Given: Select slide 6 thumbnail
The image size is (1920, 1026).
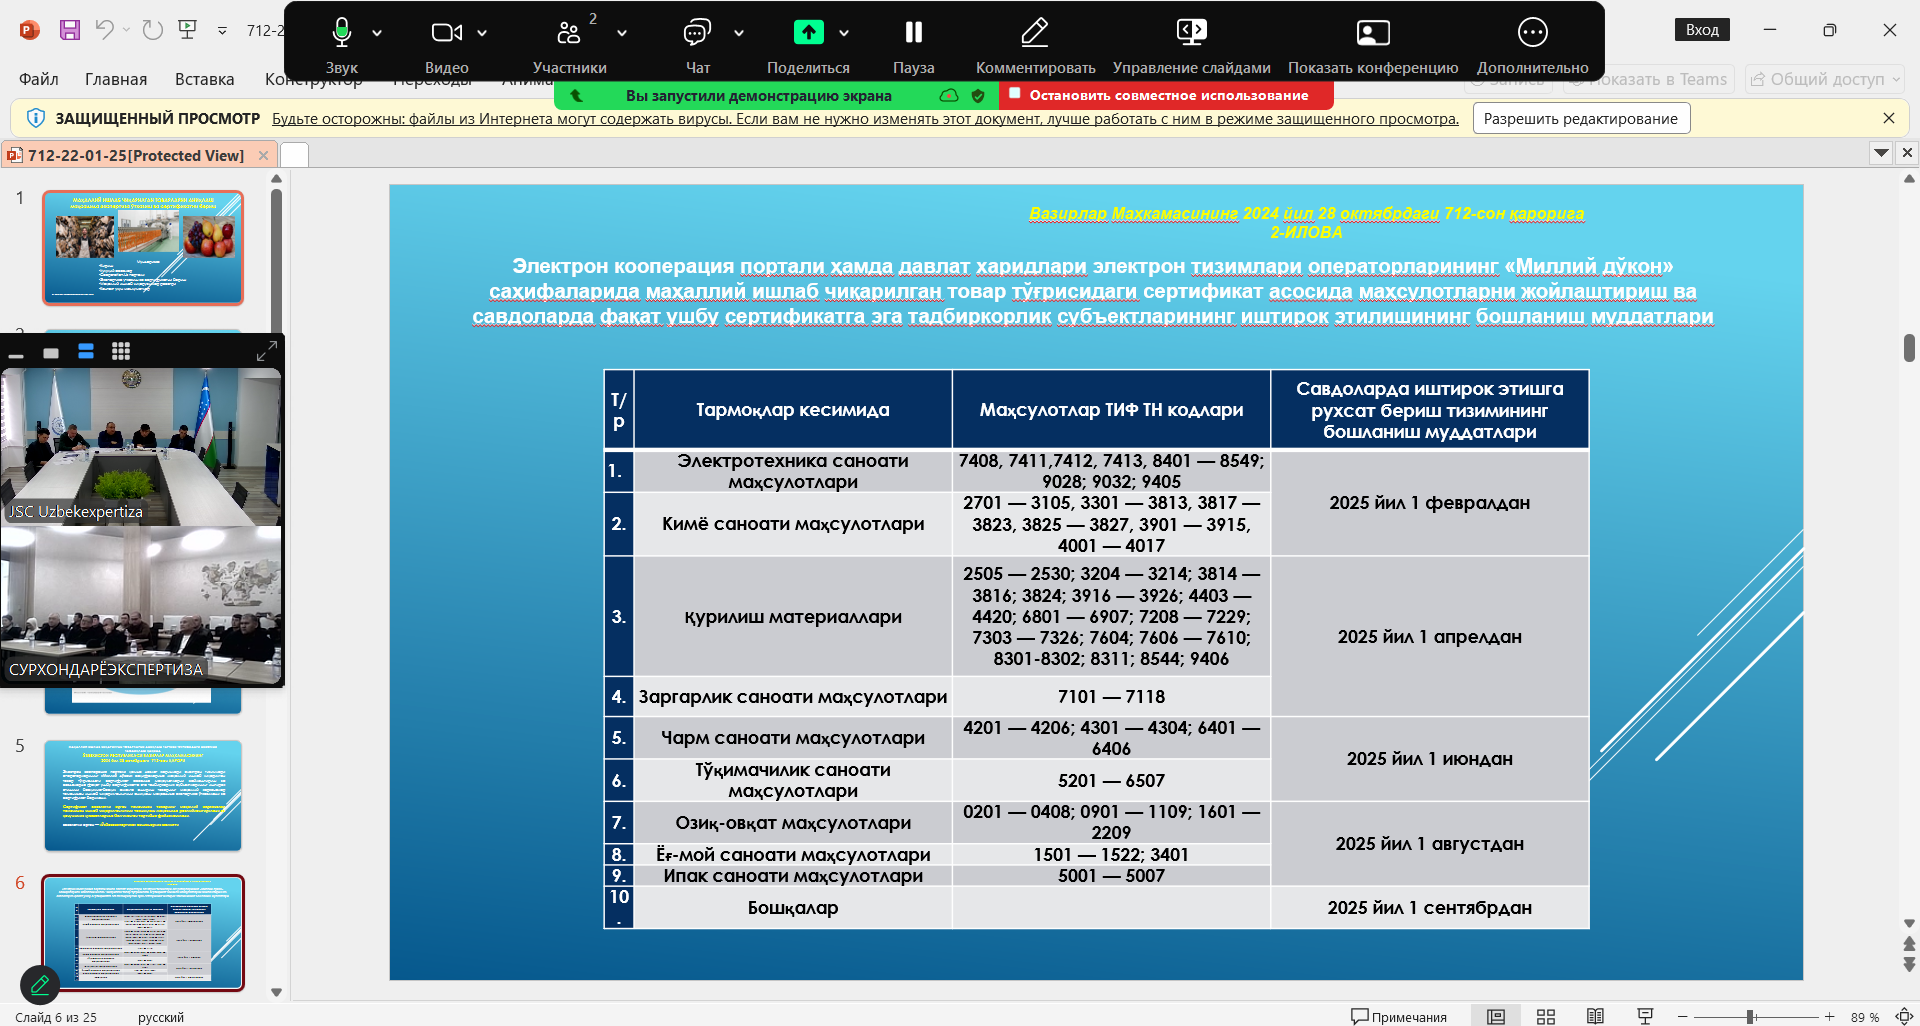Looking at the screenshot, I should click(143, 933).
